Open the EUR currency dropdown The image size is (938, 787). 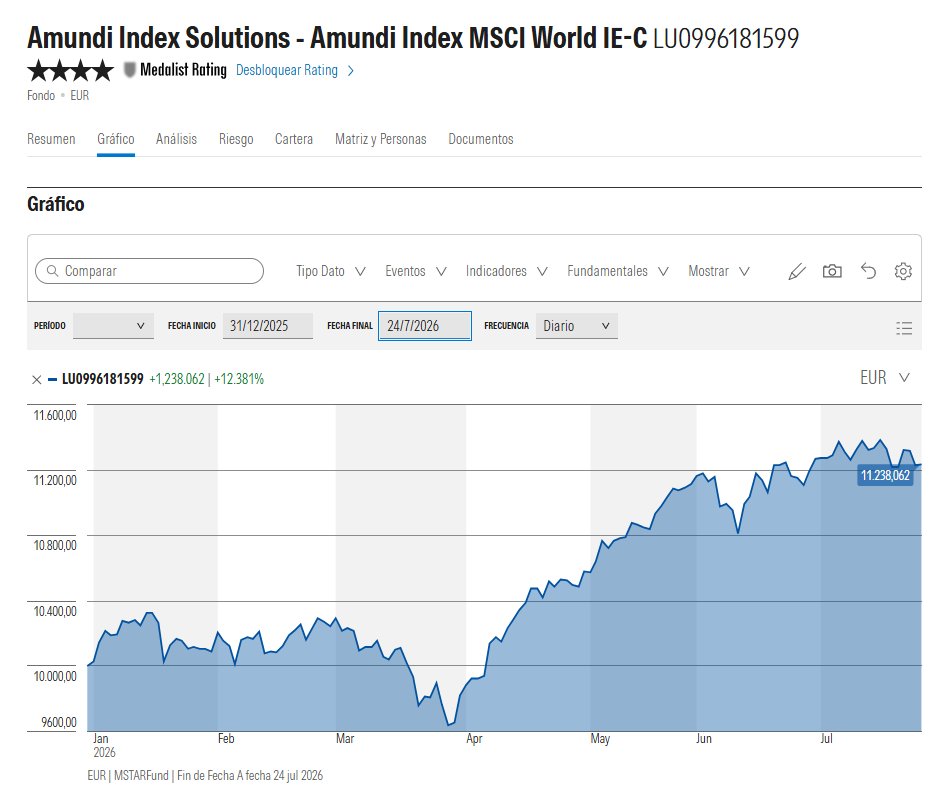pos(885,377)
